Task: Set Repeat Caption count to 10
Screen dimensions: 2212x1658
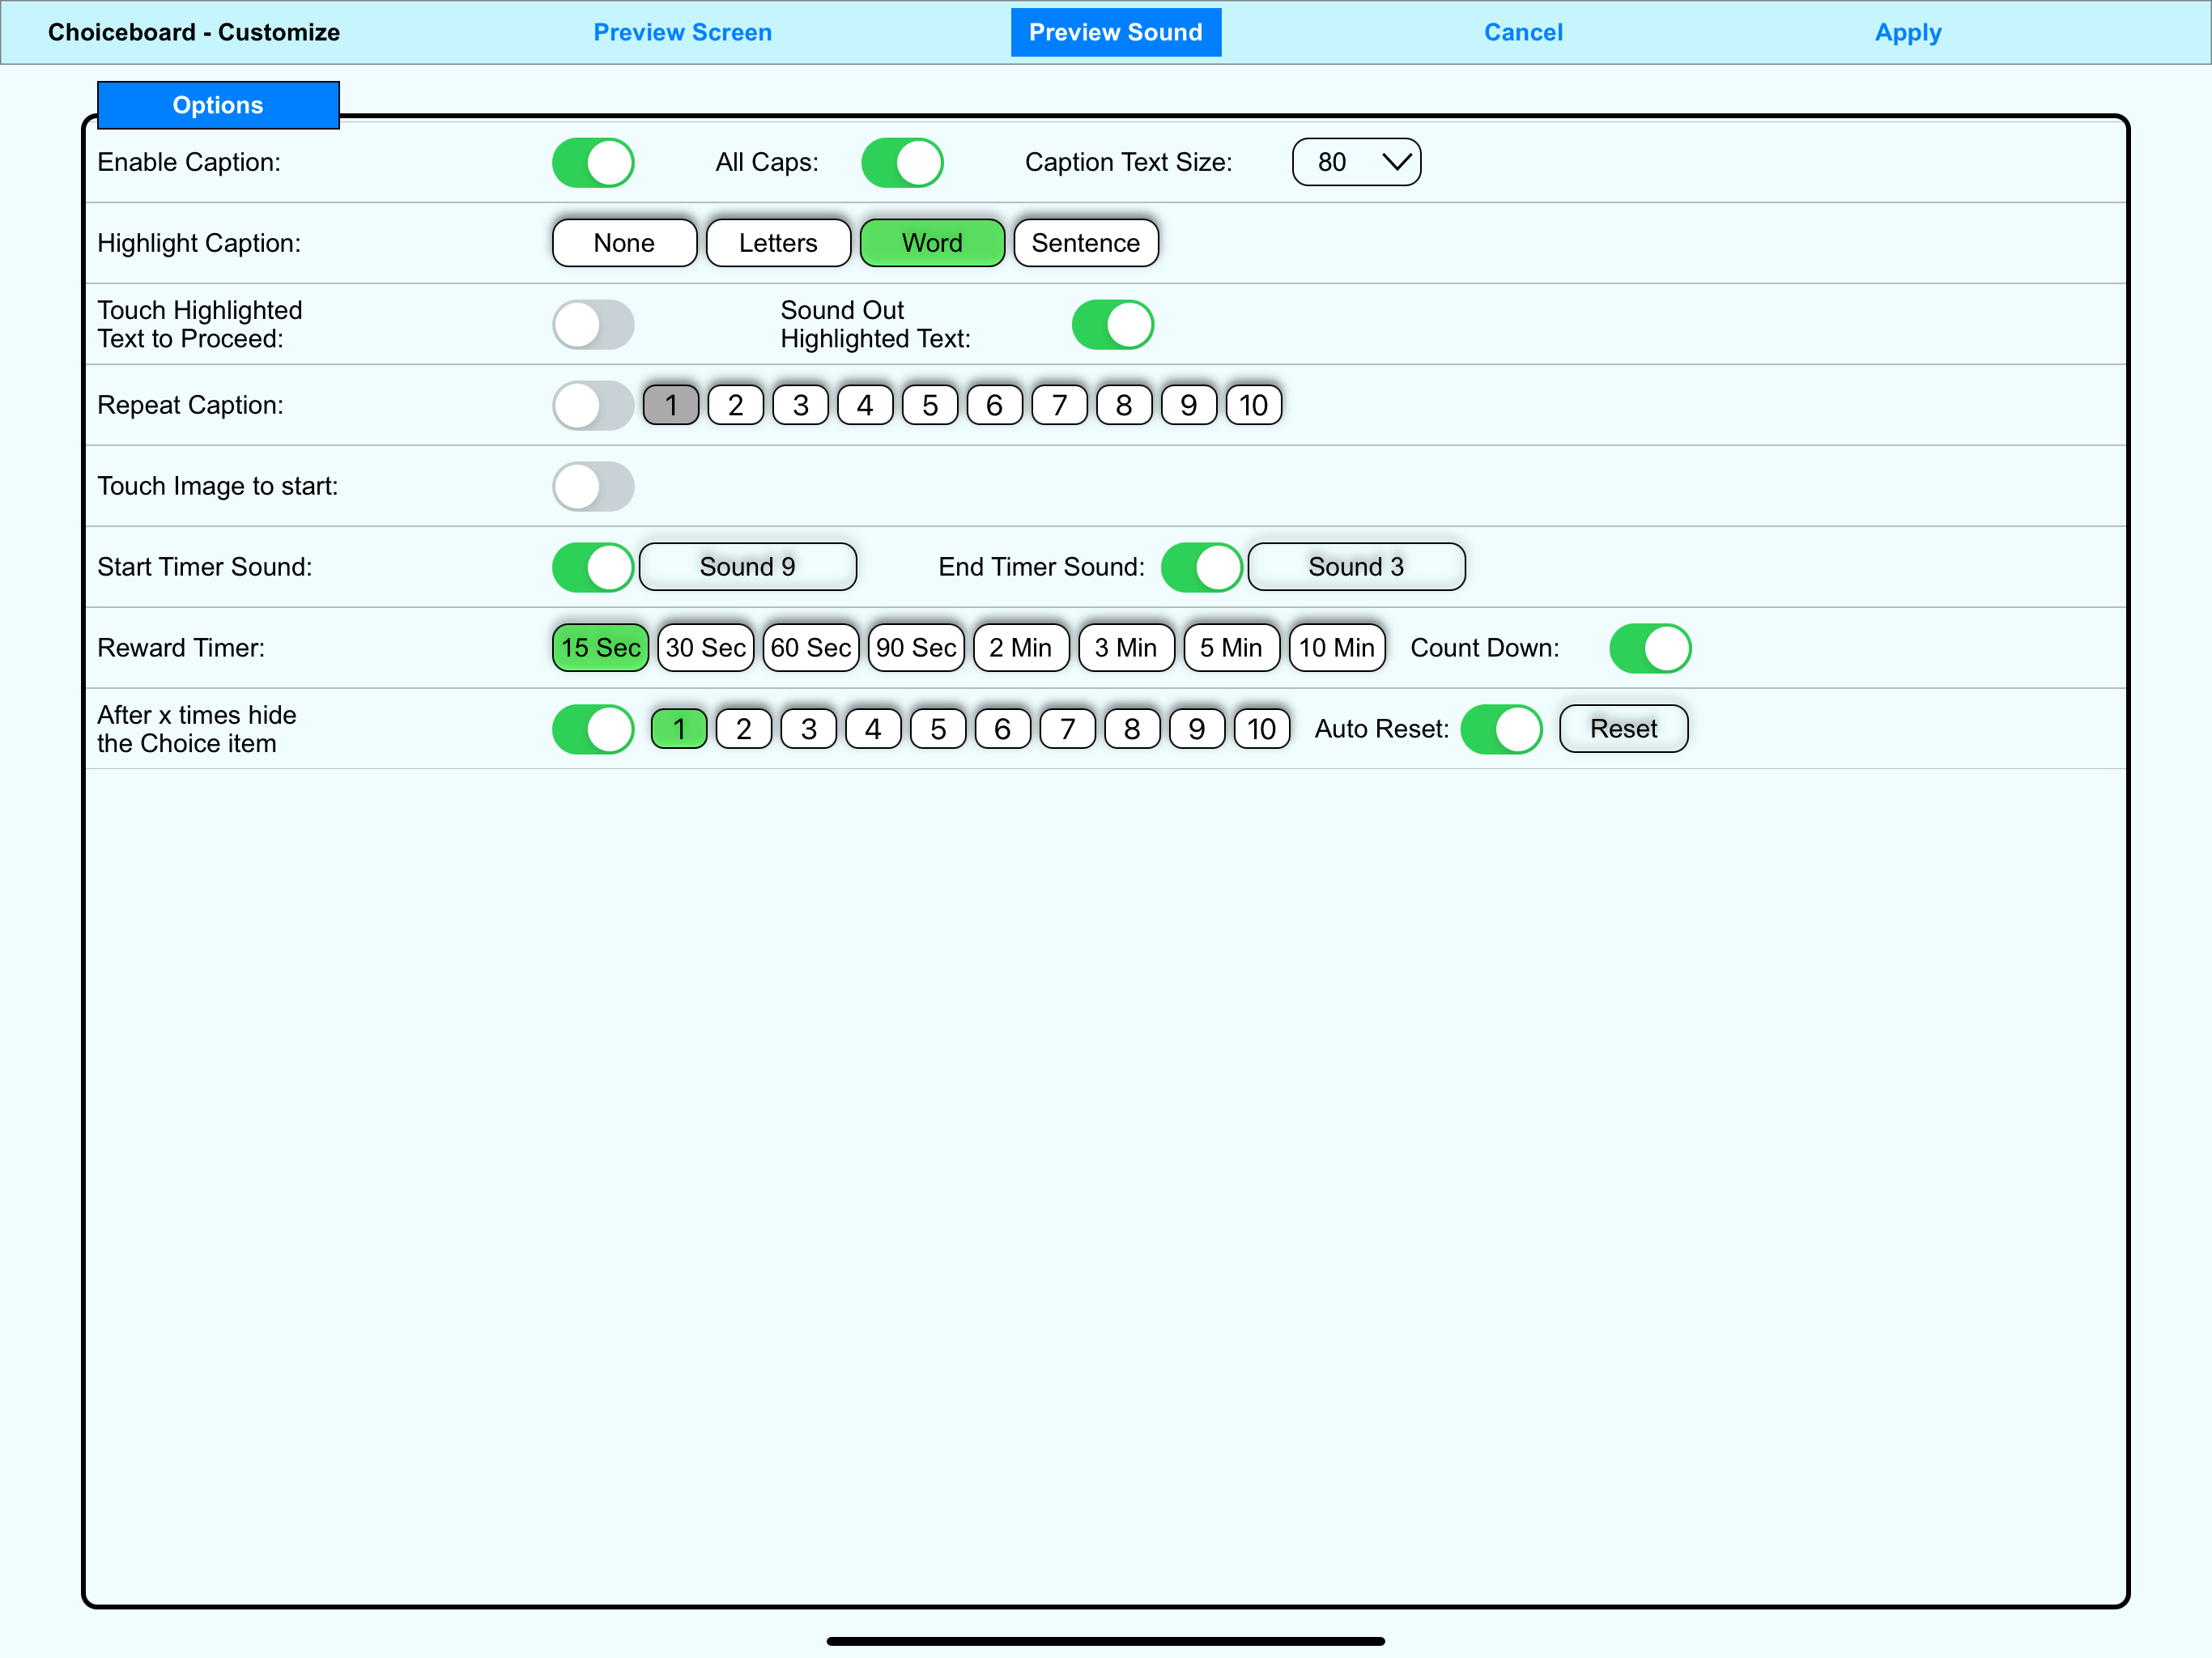Action: [1254, 405]
